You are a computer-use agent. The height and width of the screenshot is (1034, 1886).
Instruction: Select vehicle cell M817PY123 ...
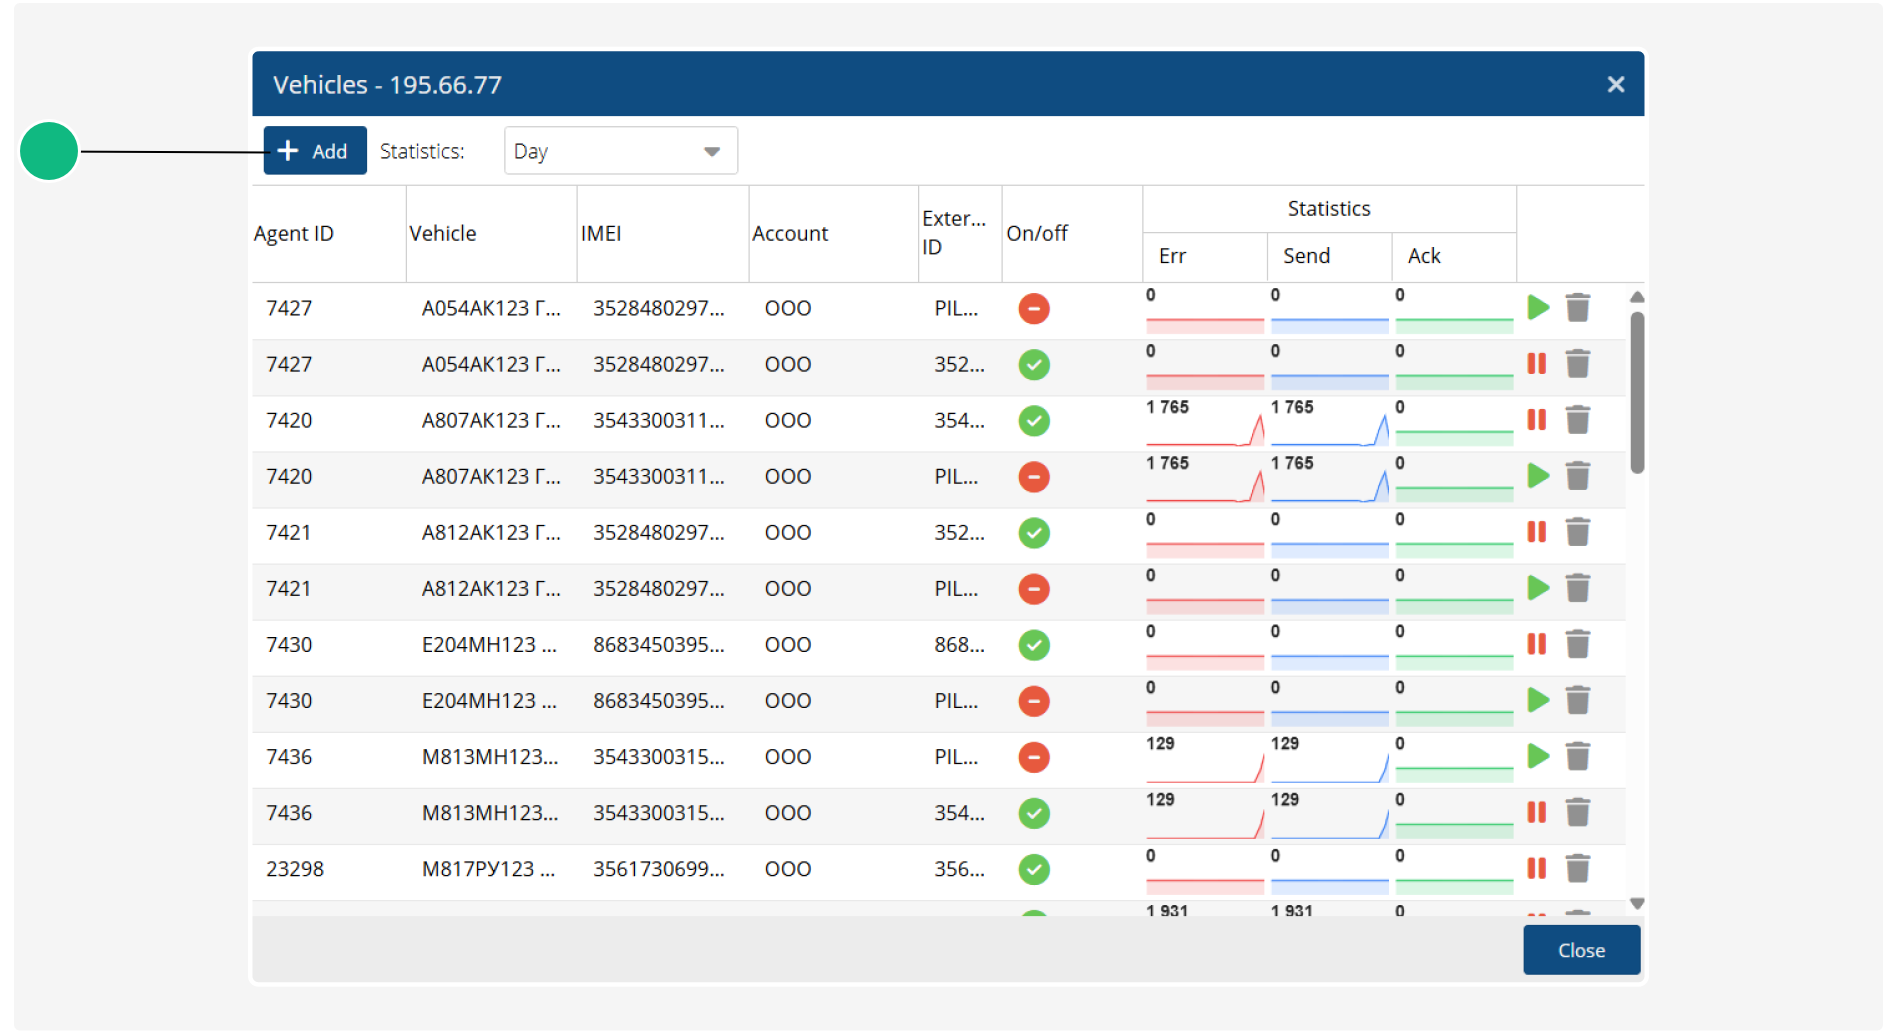[x=489, y=869]
